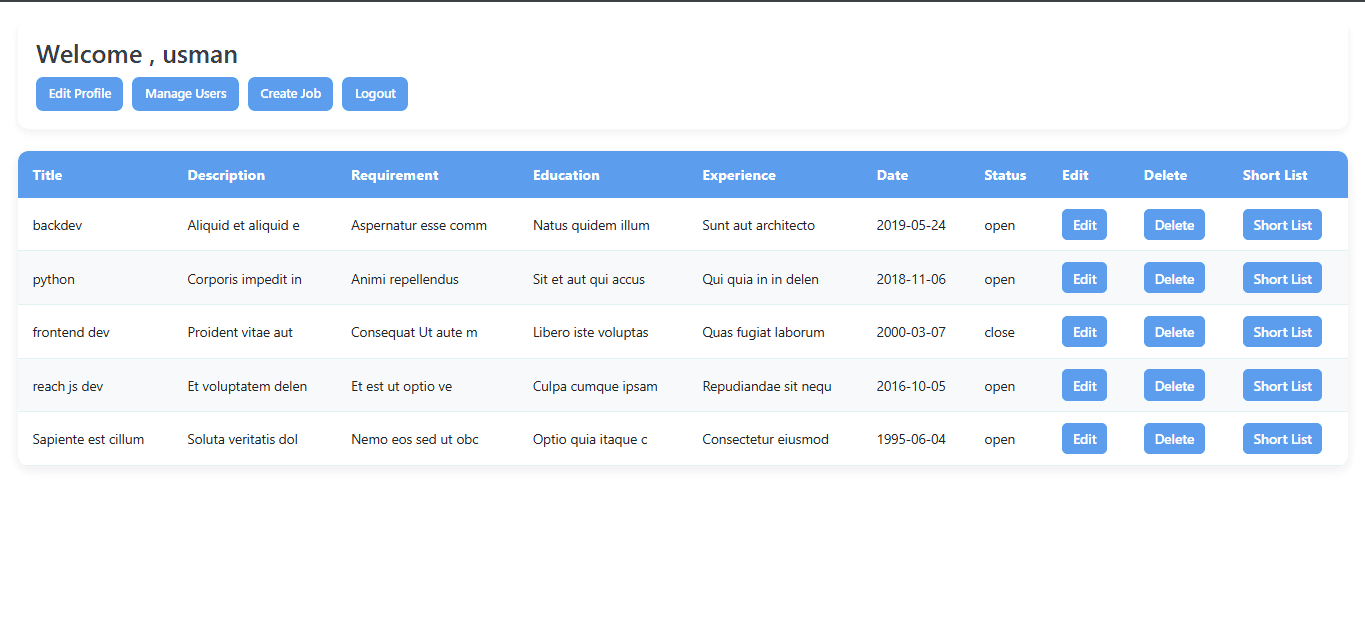
Task: View Short List for python job
Action: pyautogui.click(x=1282, y=279)
